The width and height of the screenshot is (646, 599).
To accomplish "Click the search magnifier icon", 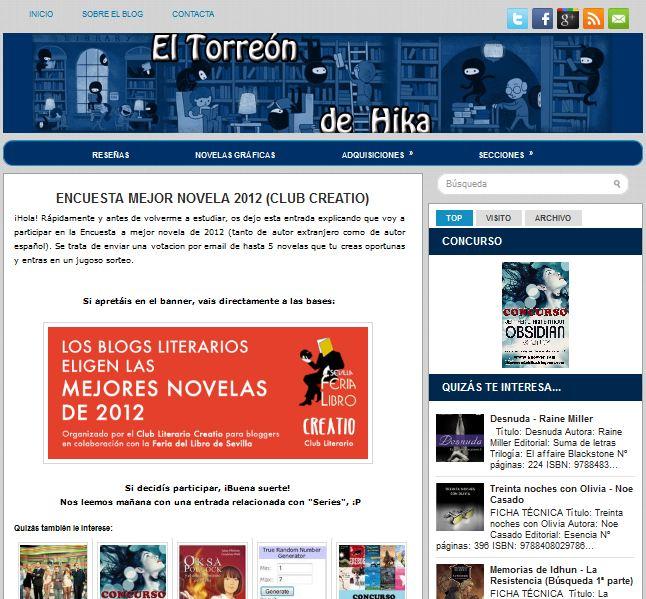I will pyautogui.click(x=617, y=184).
